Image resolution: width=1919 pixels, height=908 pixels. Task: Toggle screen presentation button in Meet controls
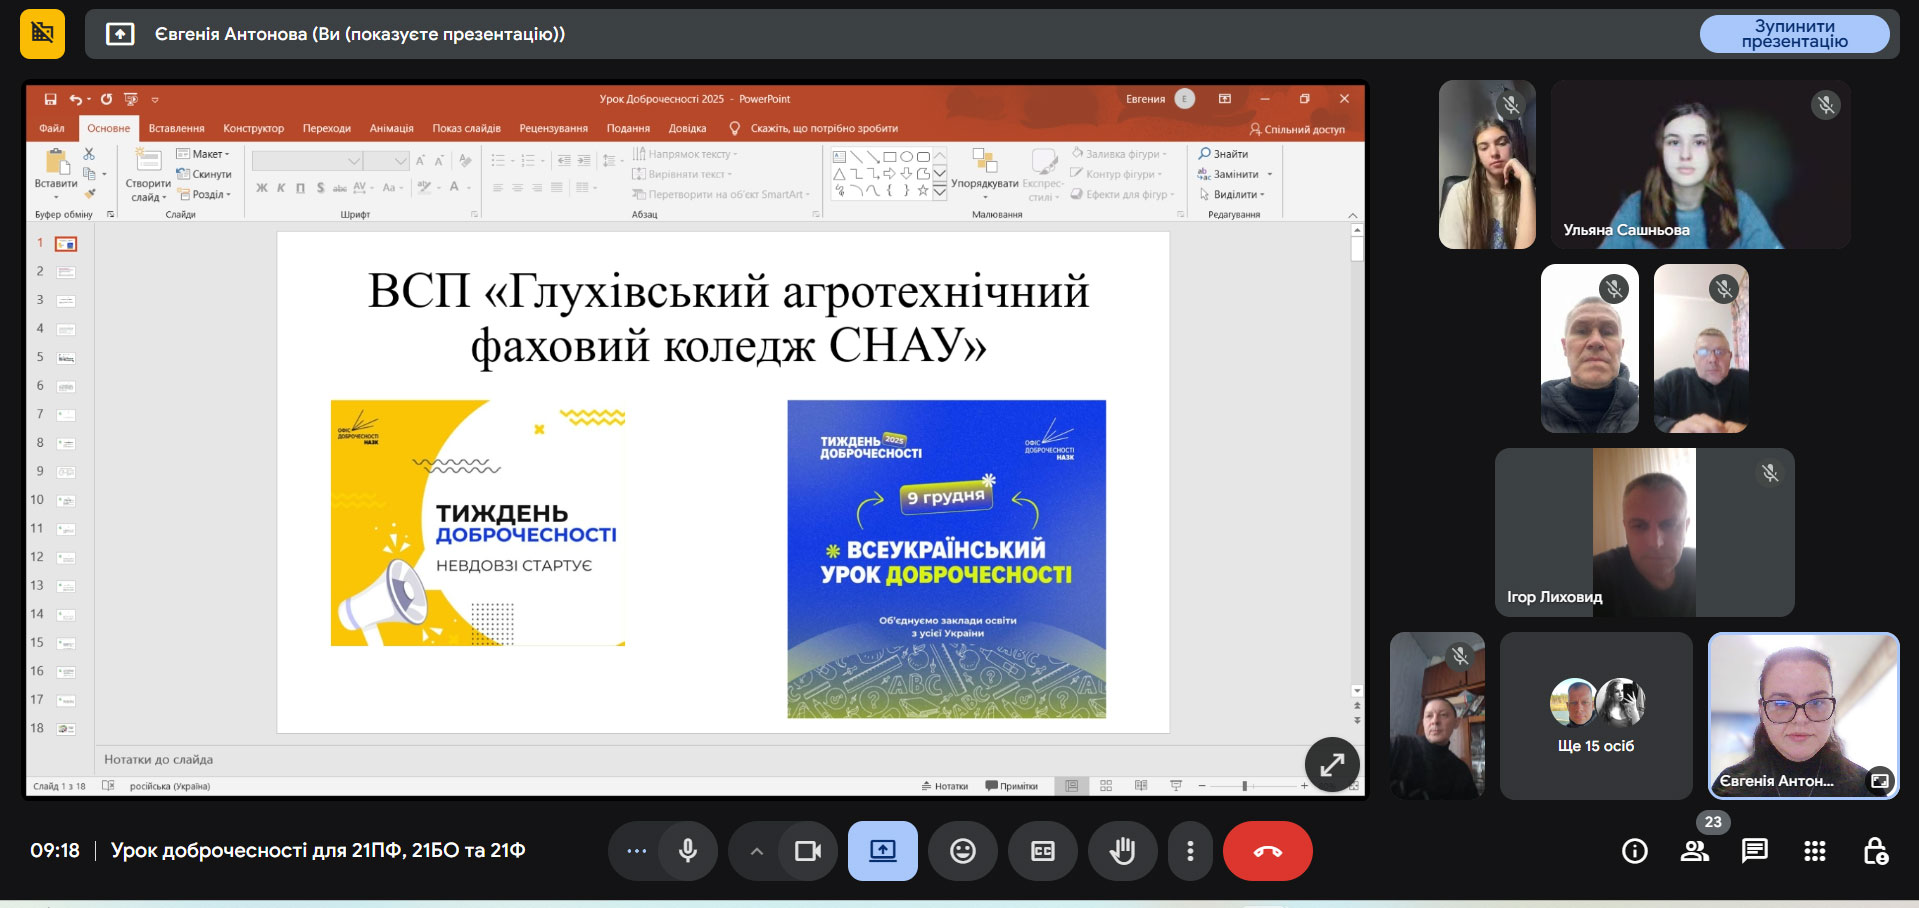[883, 851]
